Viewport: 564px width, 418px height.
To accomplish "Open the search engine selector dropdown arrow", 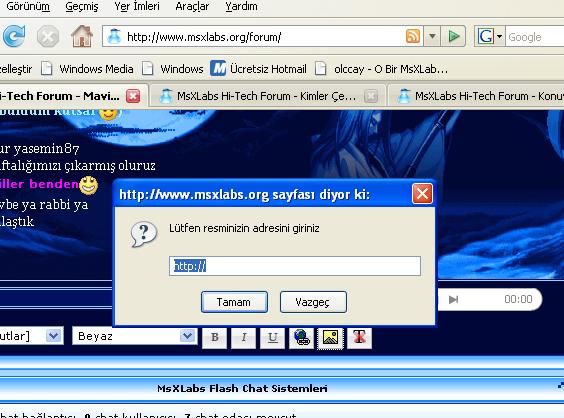I will coord(499,36).
